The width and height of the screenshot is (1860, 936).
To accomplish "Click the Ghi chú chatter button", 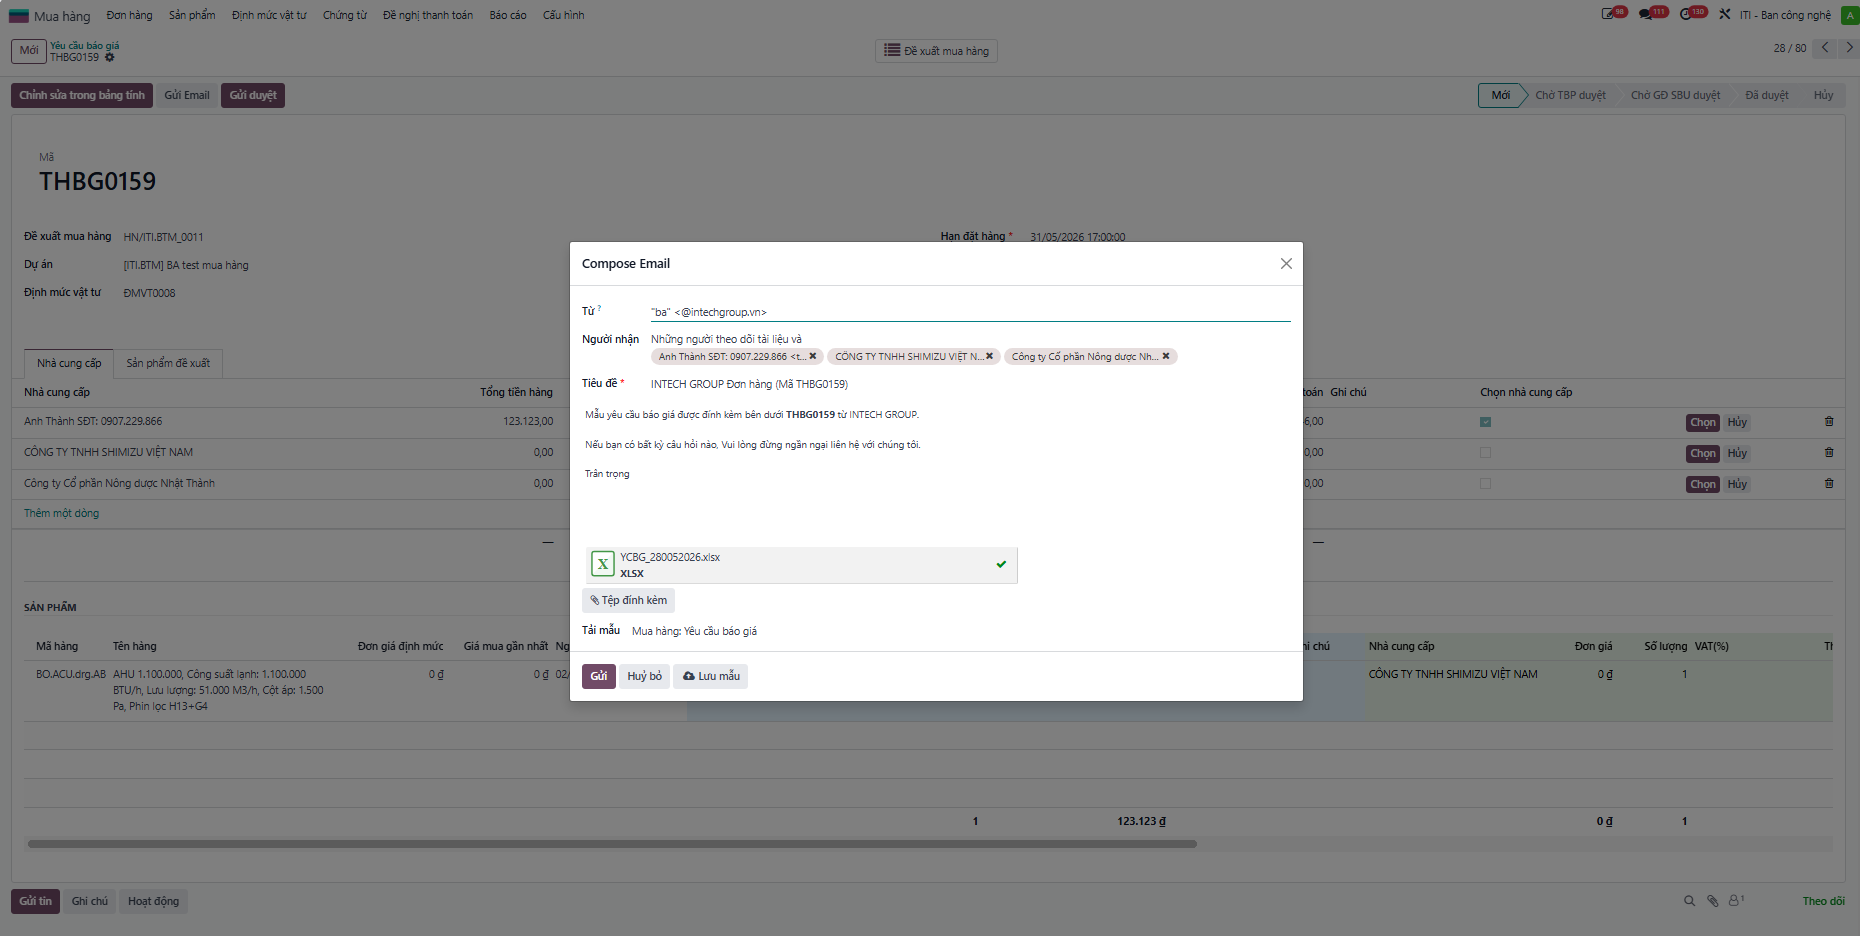I will 89,901.
